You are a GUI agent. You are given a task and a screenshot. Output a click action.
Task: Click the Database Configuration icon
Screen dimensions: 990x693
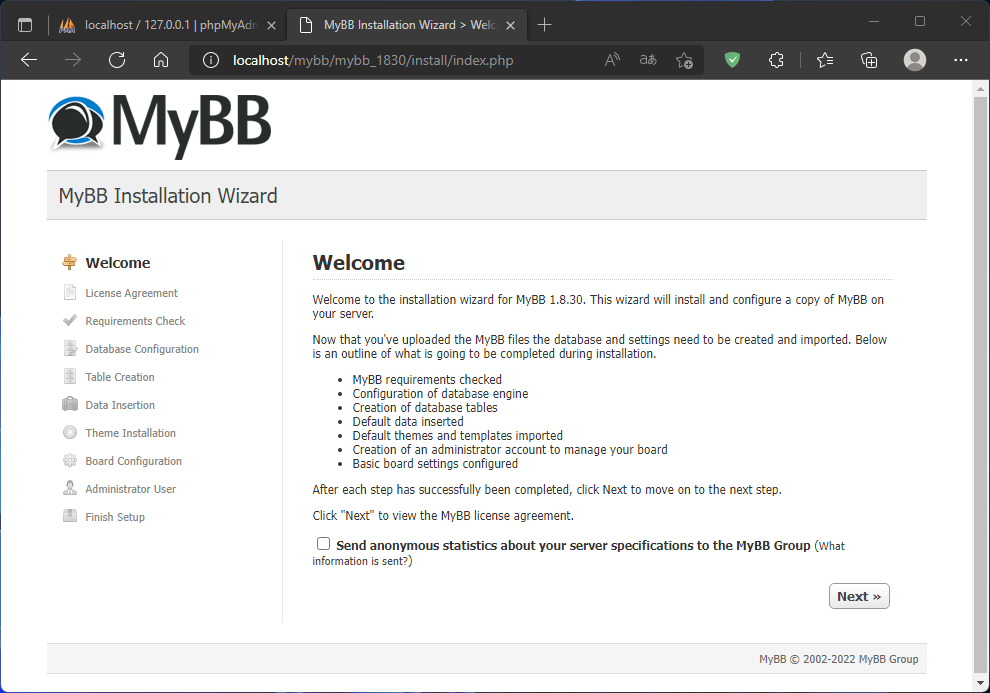coord(70,349)
